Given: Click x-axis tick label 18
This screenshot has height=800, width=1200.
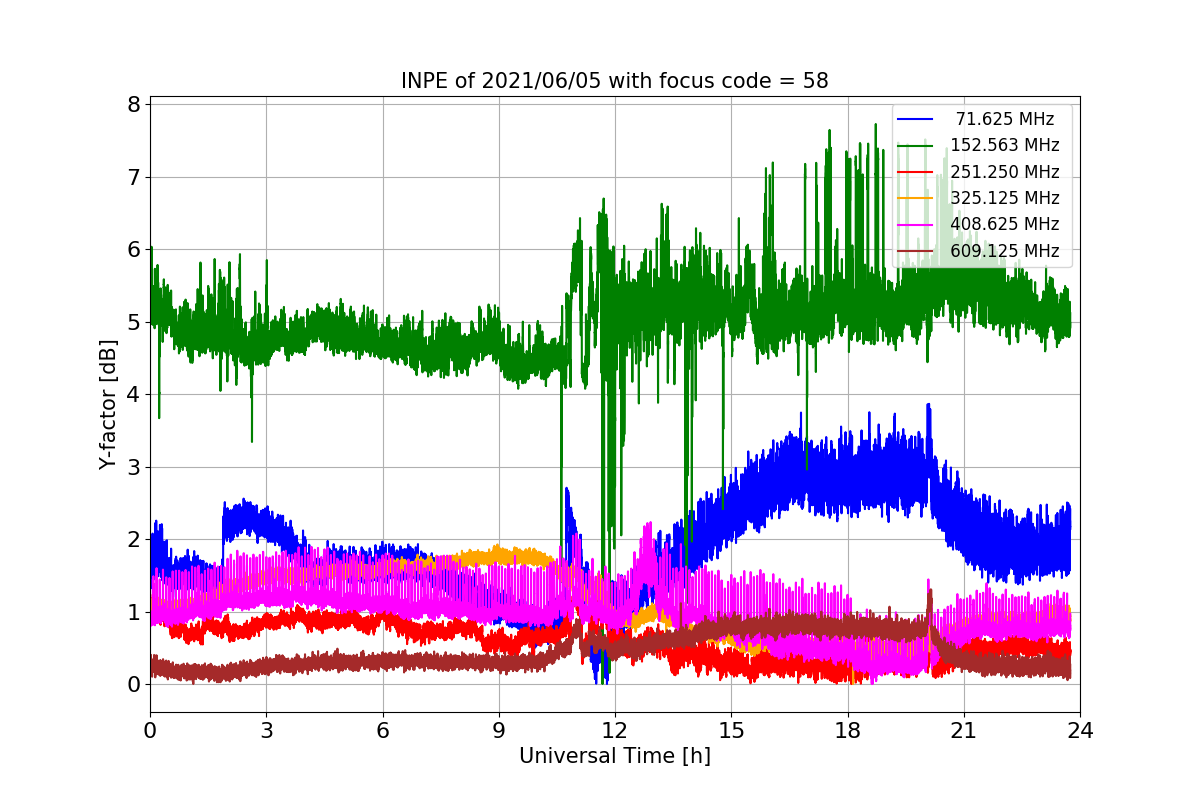Looking at the screenshot, I should coord(847,730).
